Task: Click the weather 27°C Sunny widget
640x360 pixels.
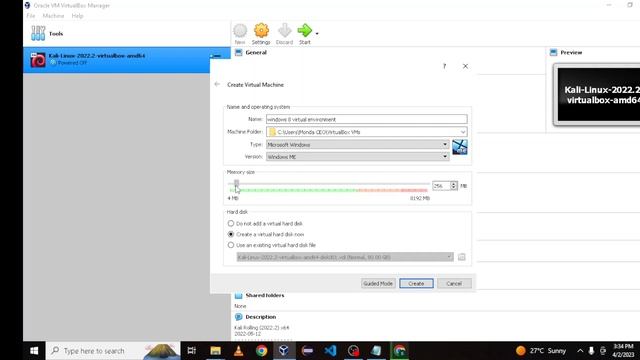Action: click(541, 351)
